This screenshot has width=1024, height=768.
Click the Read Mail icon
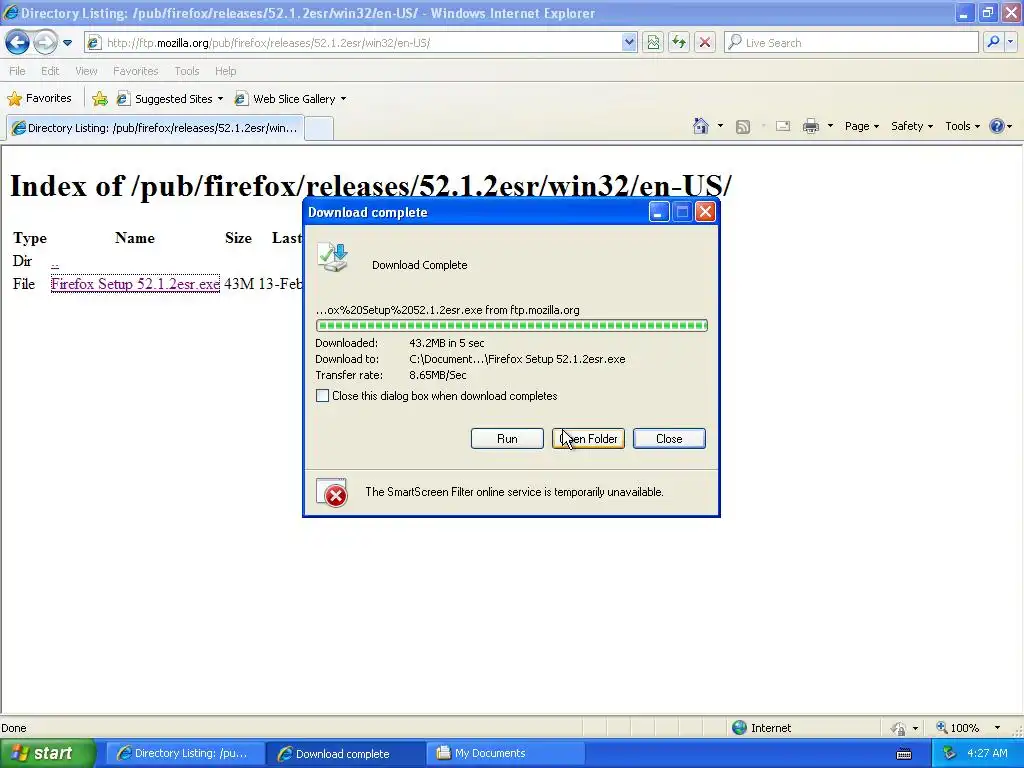783,126
